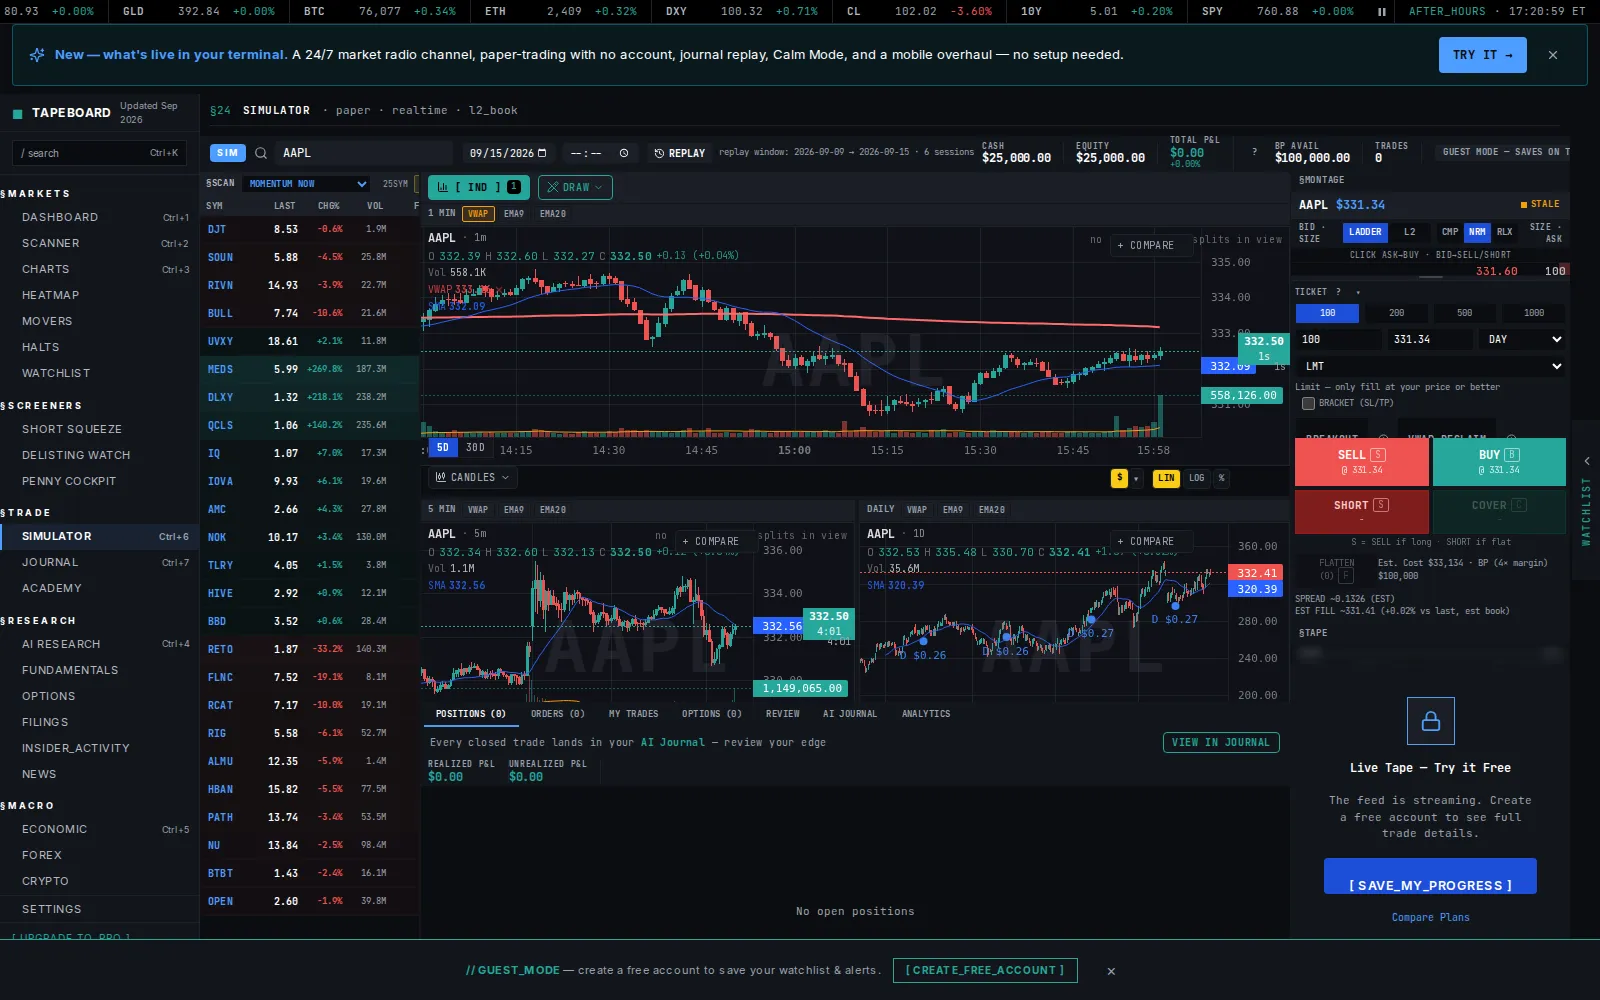Click the dollar sign price mode button

(1119, 478)
